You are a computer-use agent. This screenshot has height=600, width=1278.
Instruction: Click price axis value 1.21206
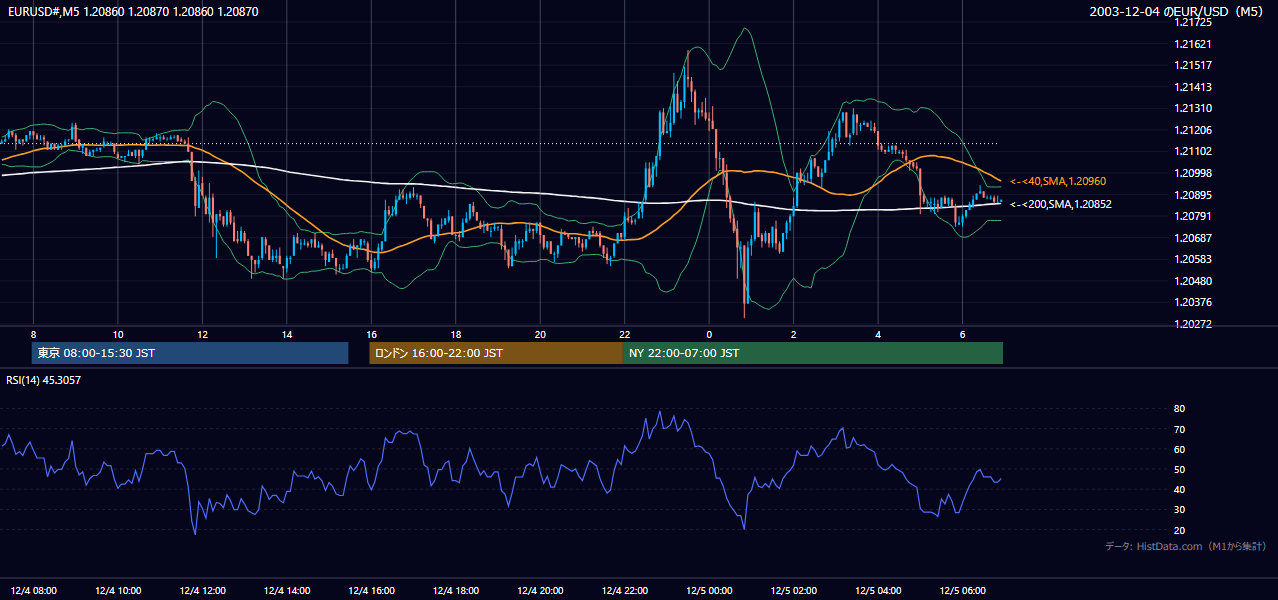(1195, 130)
